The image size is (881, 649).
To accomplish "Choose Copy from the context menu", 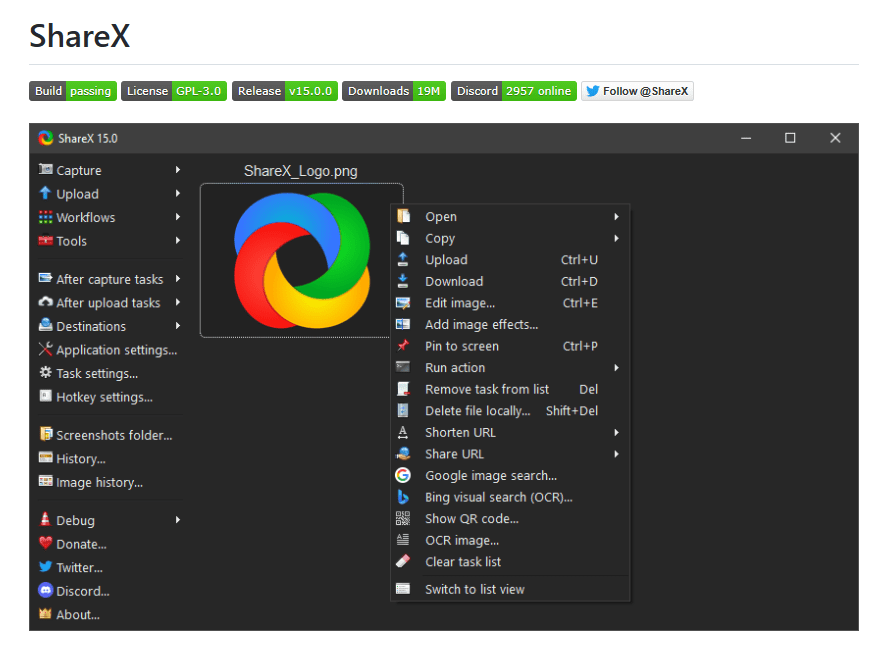I will pyautogui.click(x=510, y=238).
